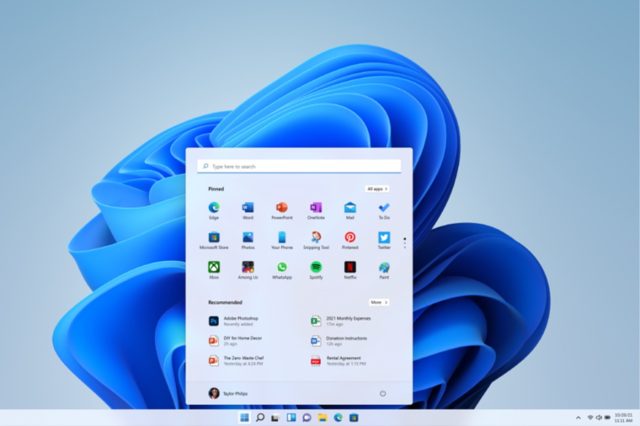Launch WhatsApp from the Start menu
The width and height of the screenshot is (640, 426).
(x=282, y=268)
